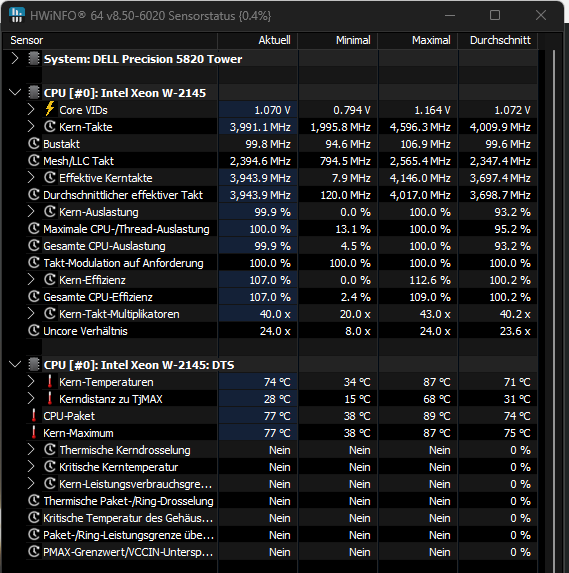Click the clock icon beside Kern-Takte
This screenshot has width=569, height=573.
click(50, 126)
